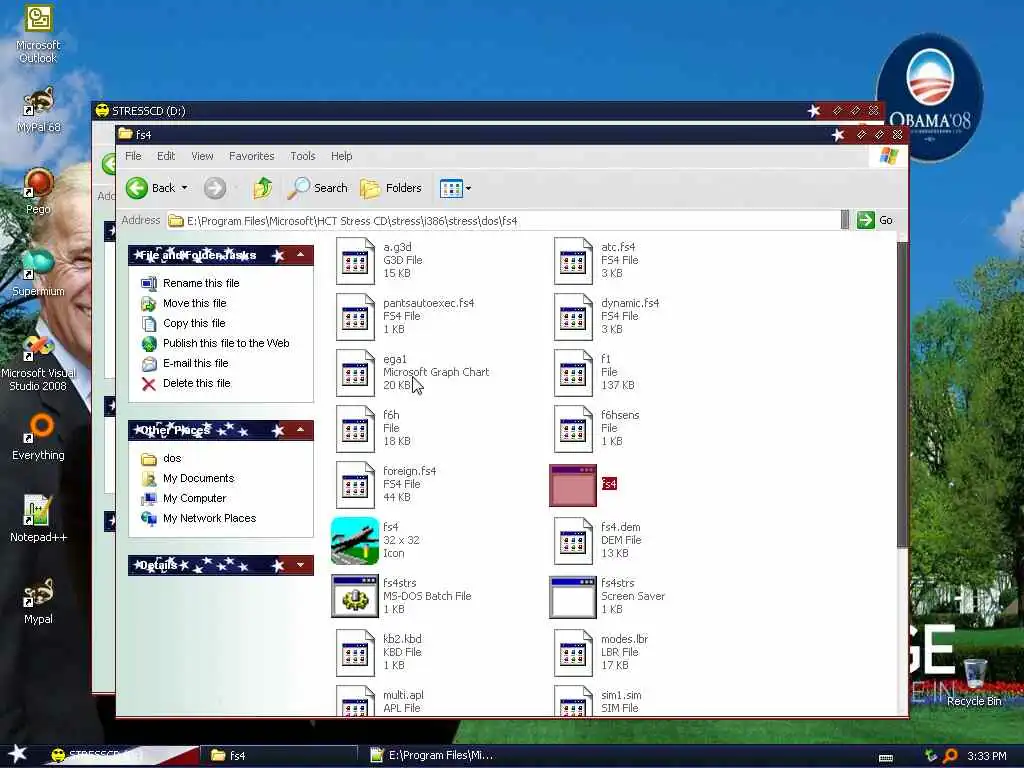Select the atc.fs4 file icon
1024x768 pixels.
click(x=573, y=261)
